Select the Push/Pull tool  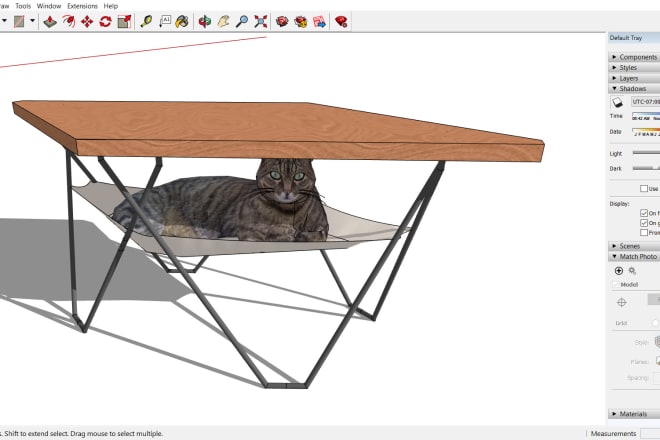click(50, 21)
